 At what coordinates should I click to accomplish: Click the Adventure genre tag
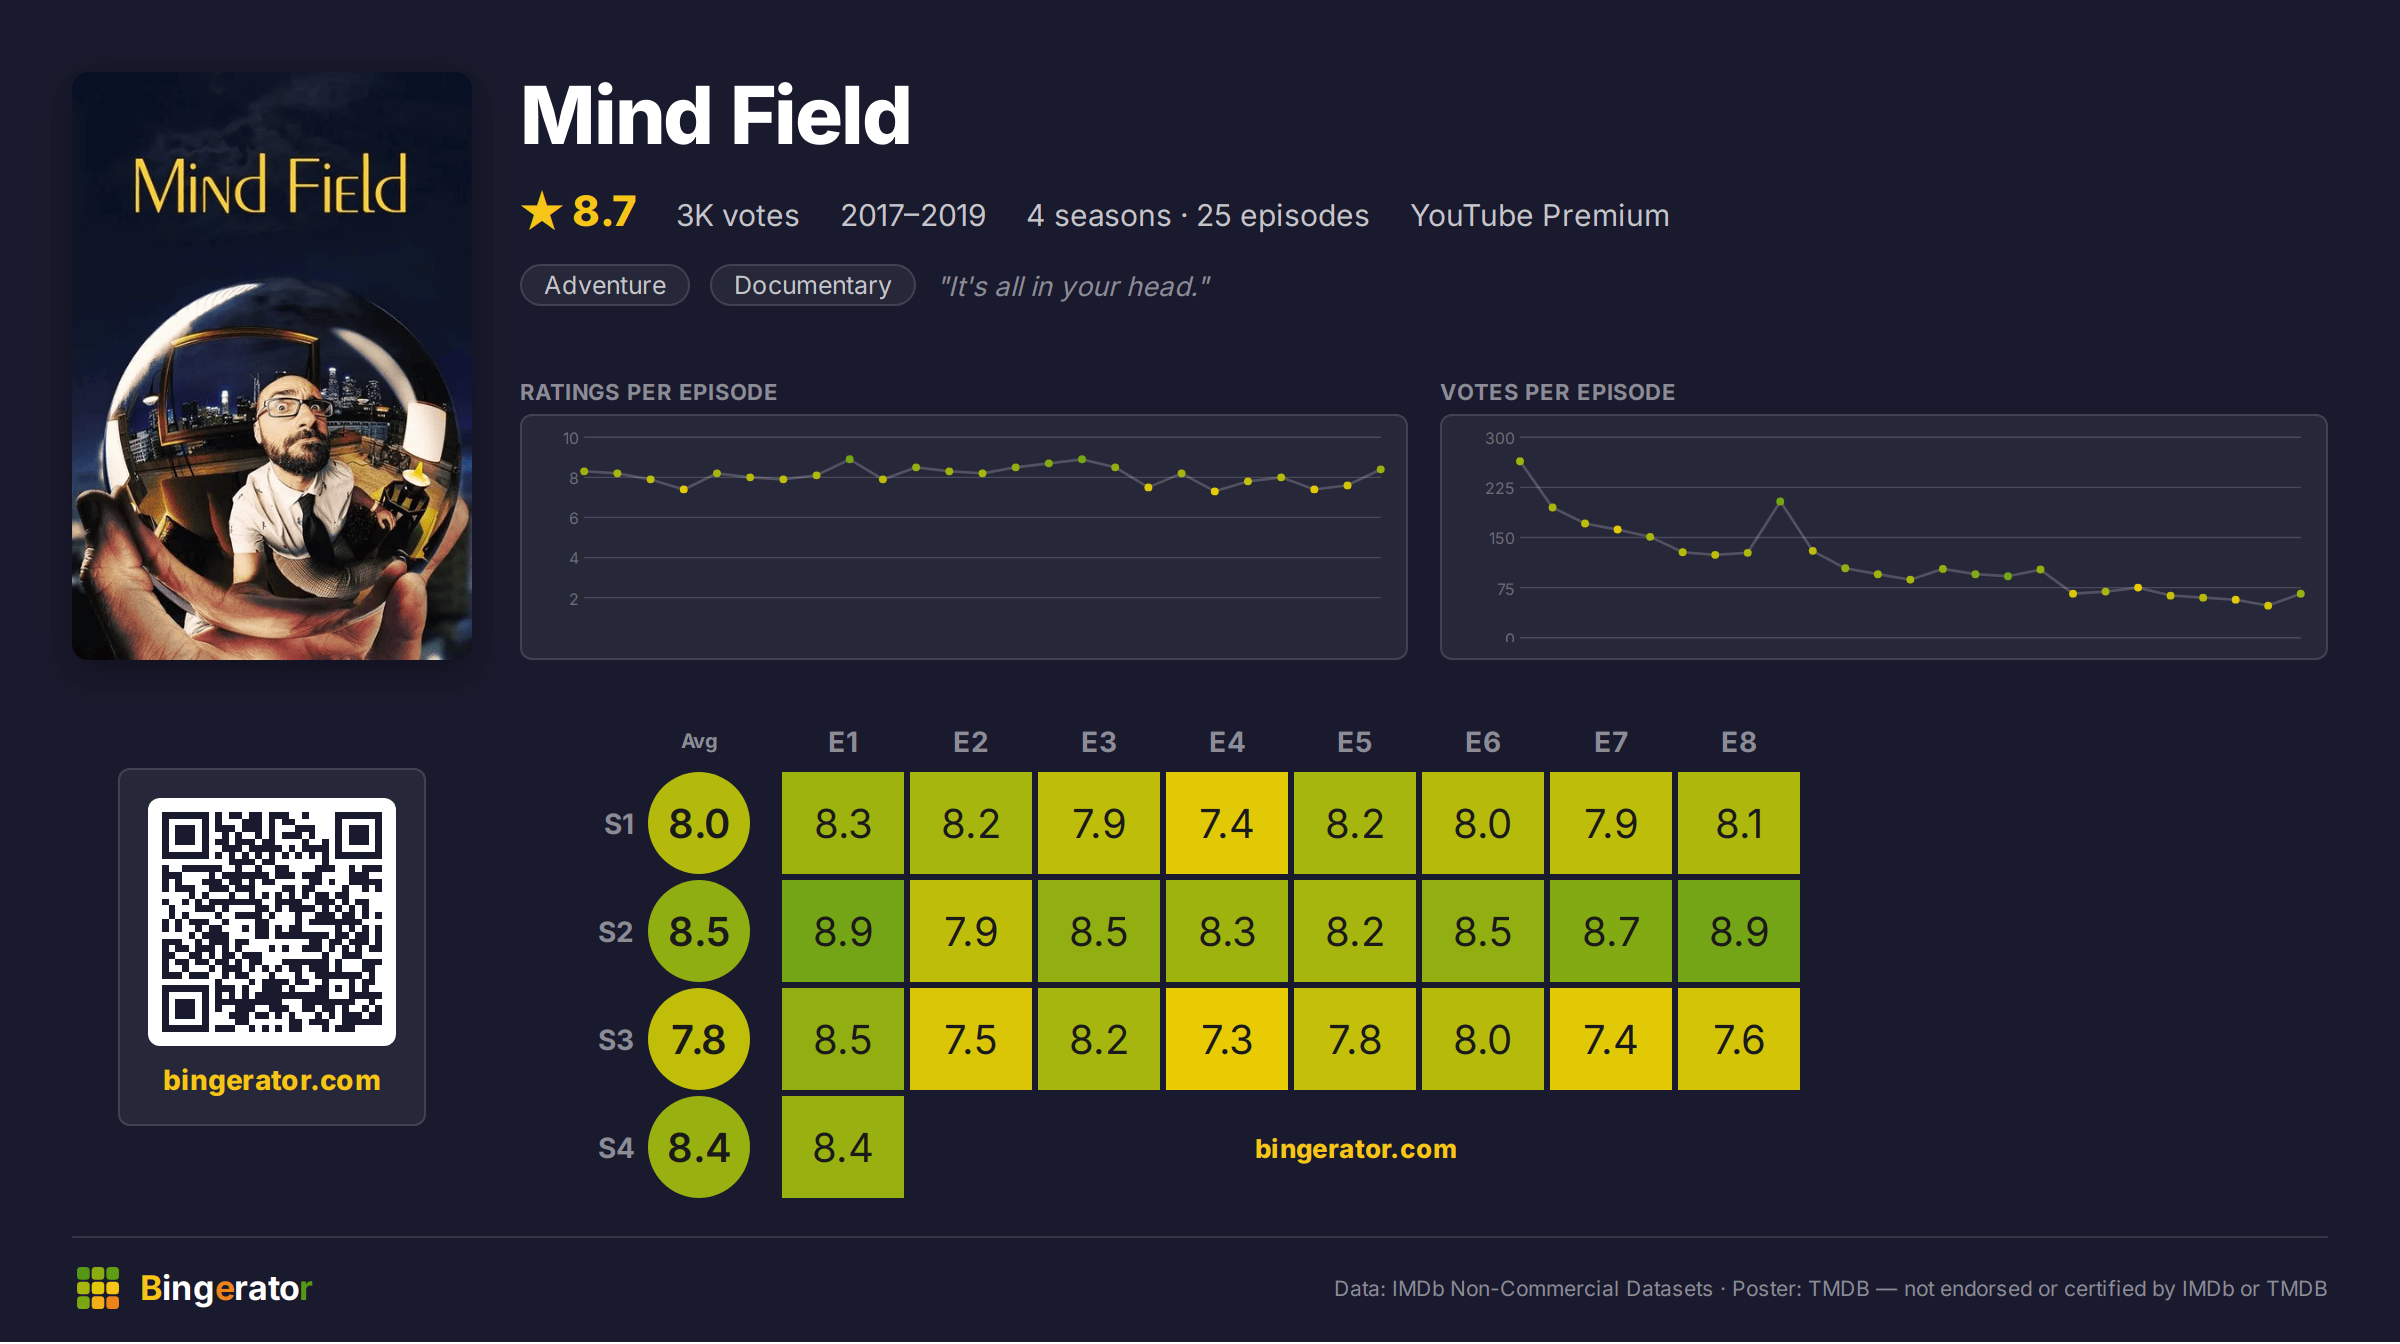605,285
